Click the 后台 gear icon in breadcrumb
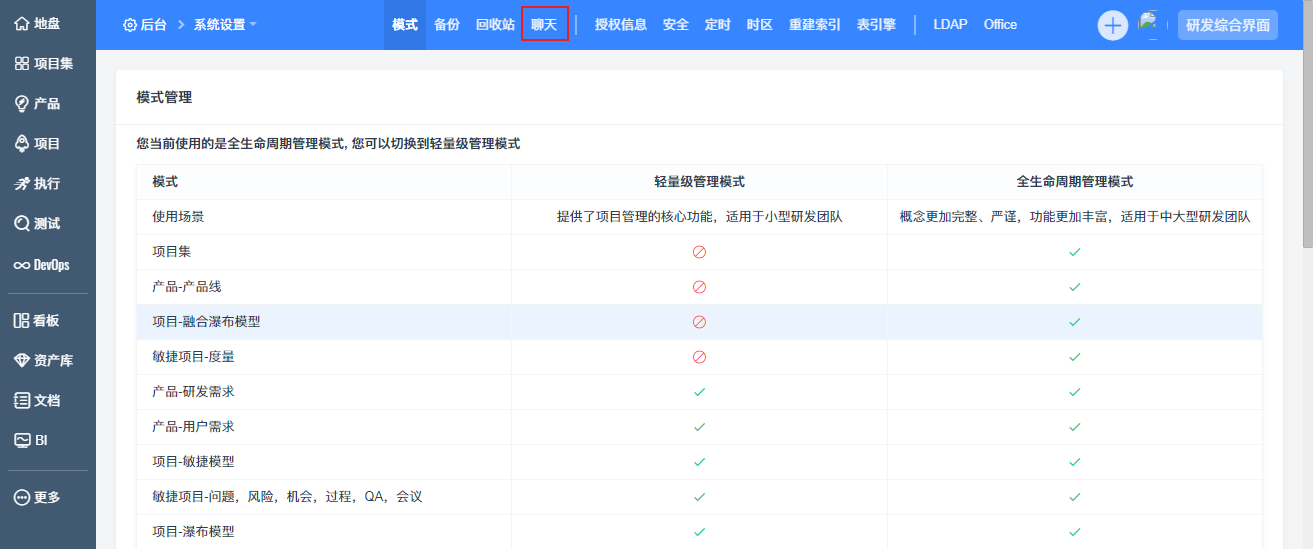 (130, 24)
